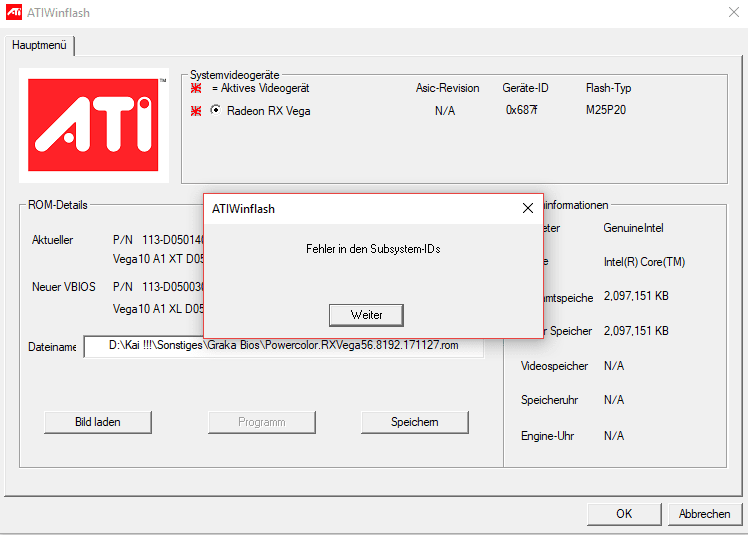
Task: Click the Geräte-ID value 0x687f
Action: [521, 110]
